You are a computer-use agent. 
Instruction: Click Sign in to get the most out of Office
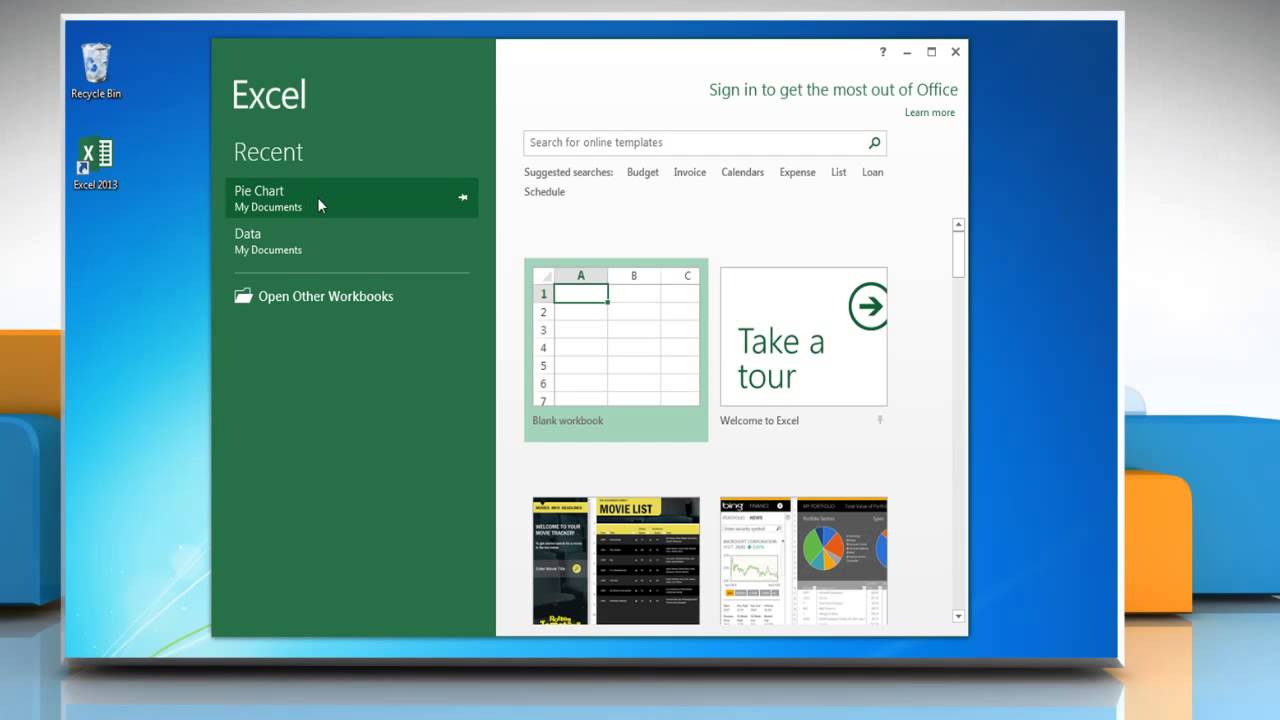point(833,90)
